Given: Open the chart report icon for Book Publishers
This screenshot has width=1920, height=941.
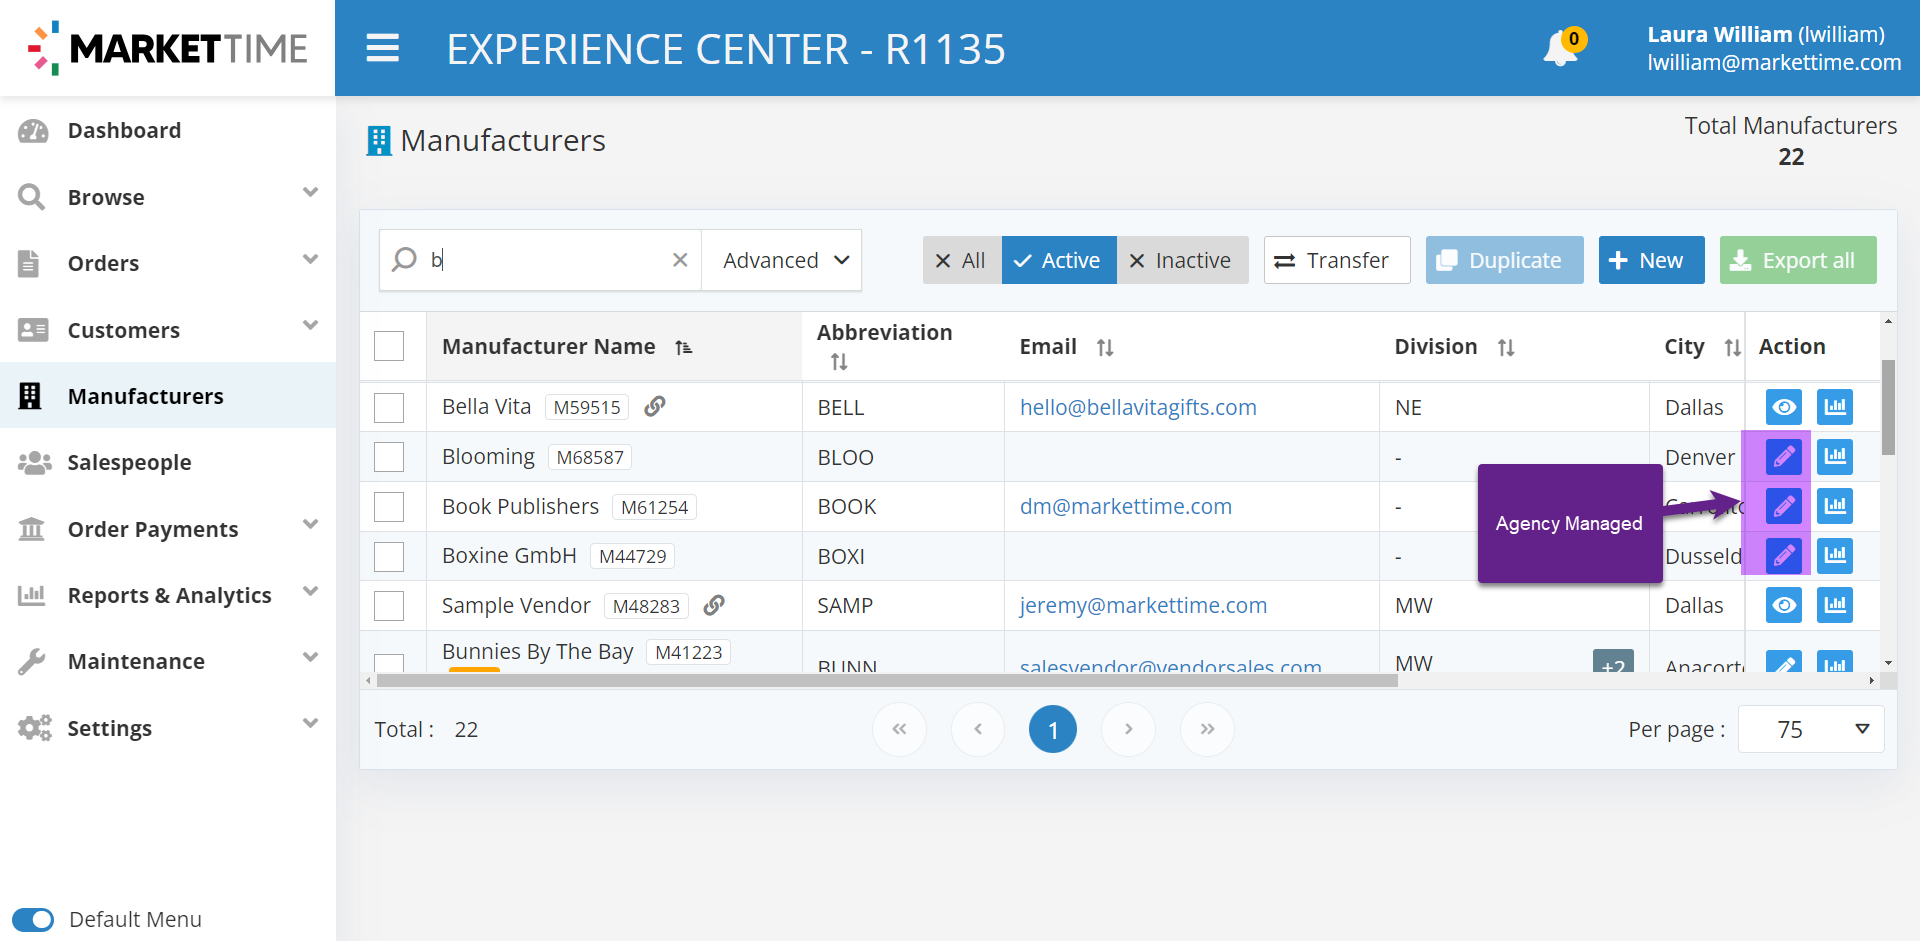Looking at the screenshot, I should pyautogui.click(x=1835, y=506).
